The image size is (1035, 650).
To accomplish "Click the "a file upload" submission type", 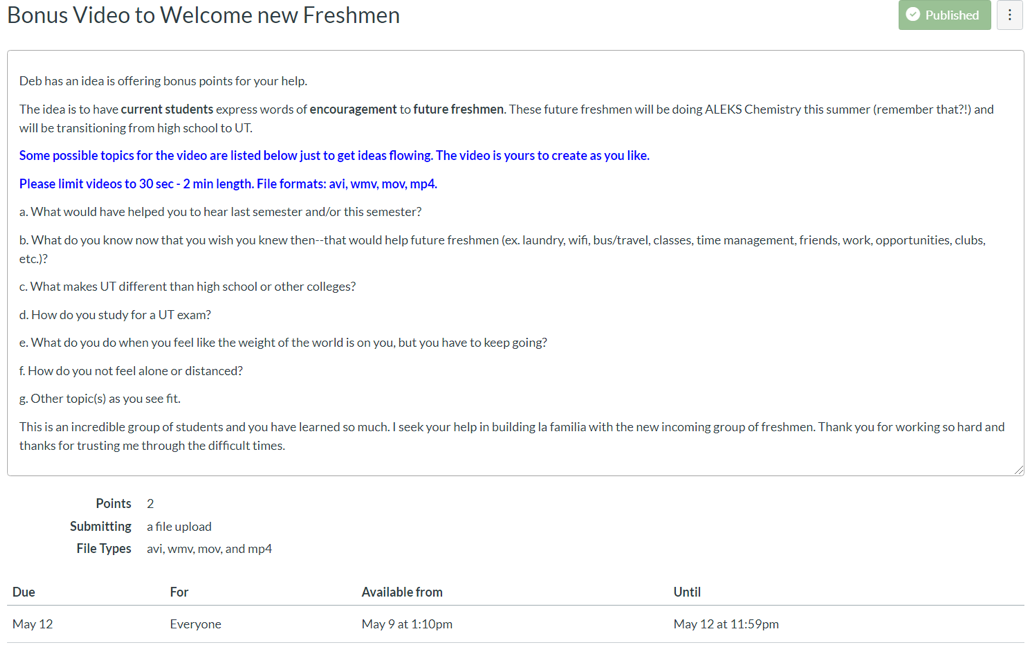I will [x=179, y=527].
